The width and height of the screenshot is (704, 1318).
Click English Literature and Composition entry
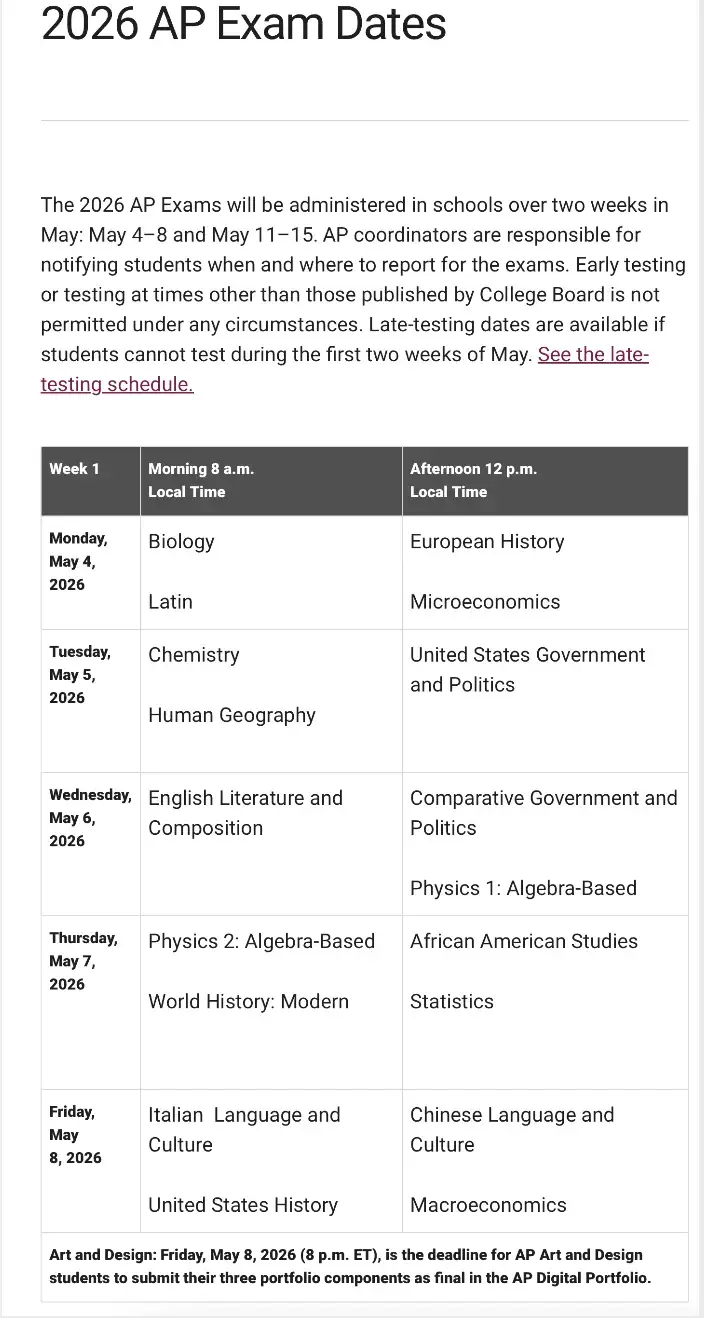(x=245, y=813)
